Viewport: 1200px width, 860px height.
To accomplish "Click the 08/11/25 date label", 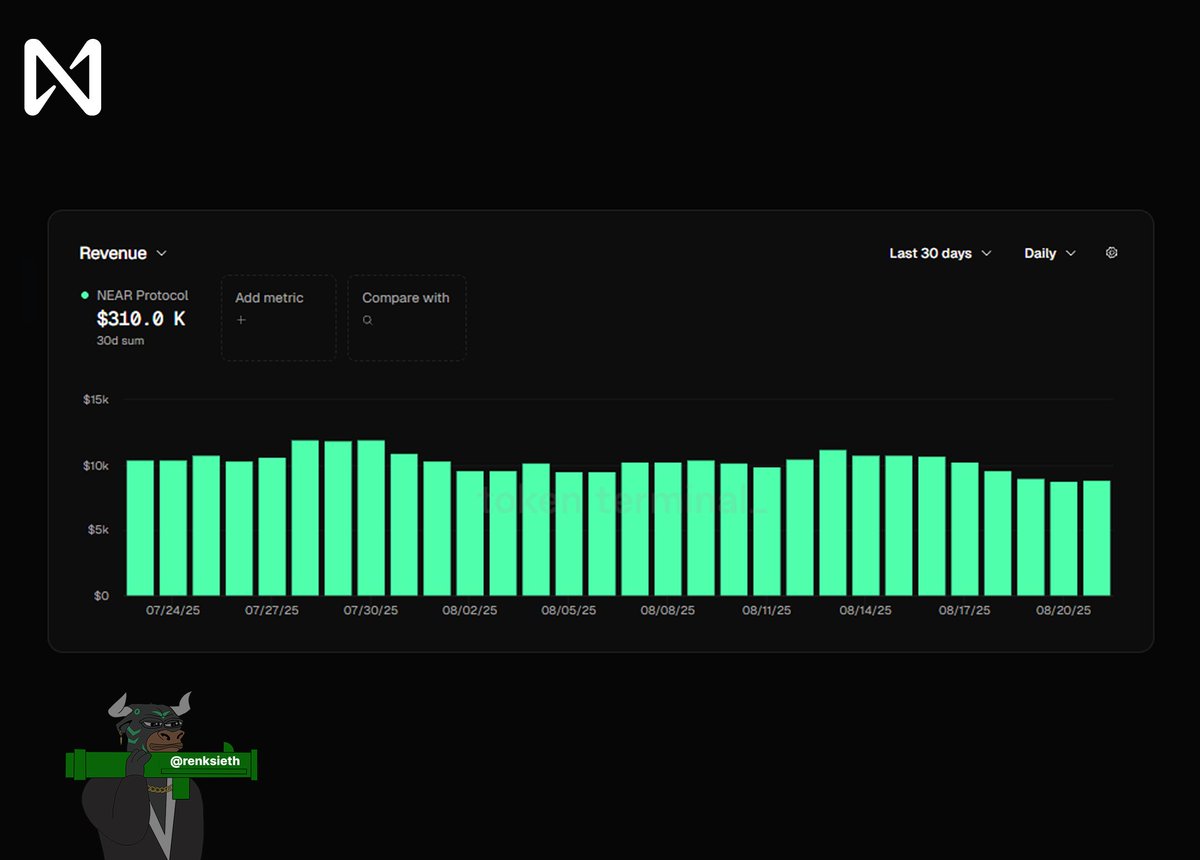I will coord(767,611).
